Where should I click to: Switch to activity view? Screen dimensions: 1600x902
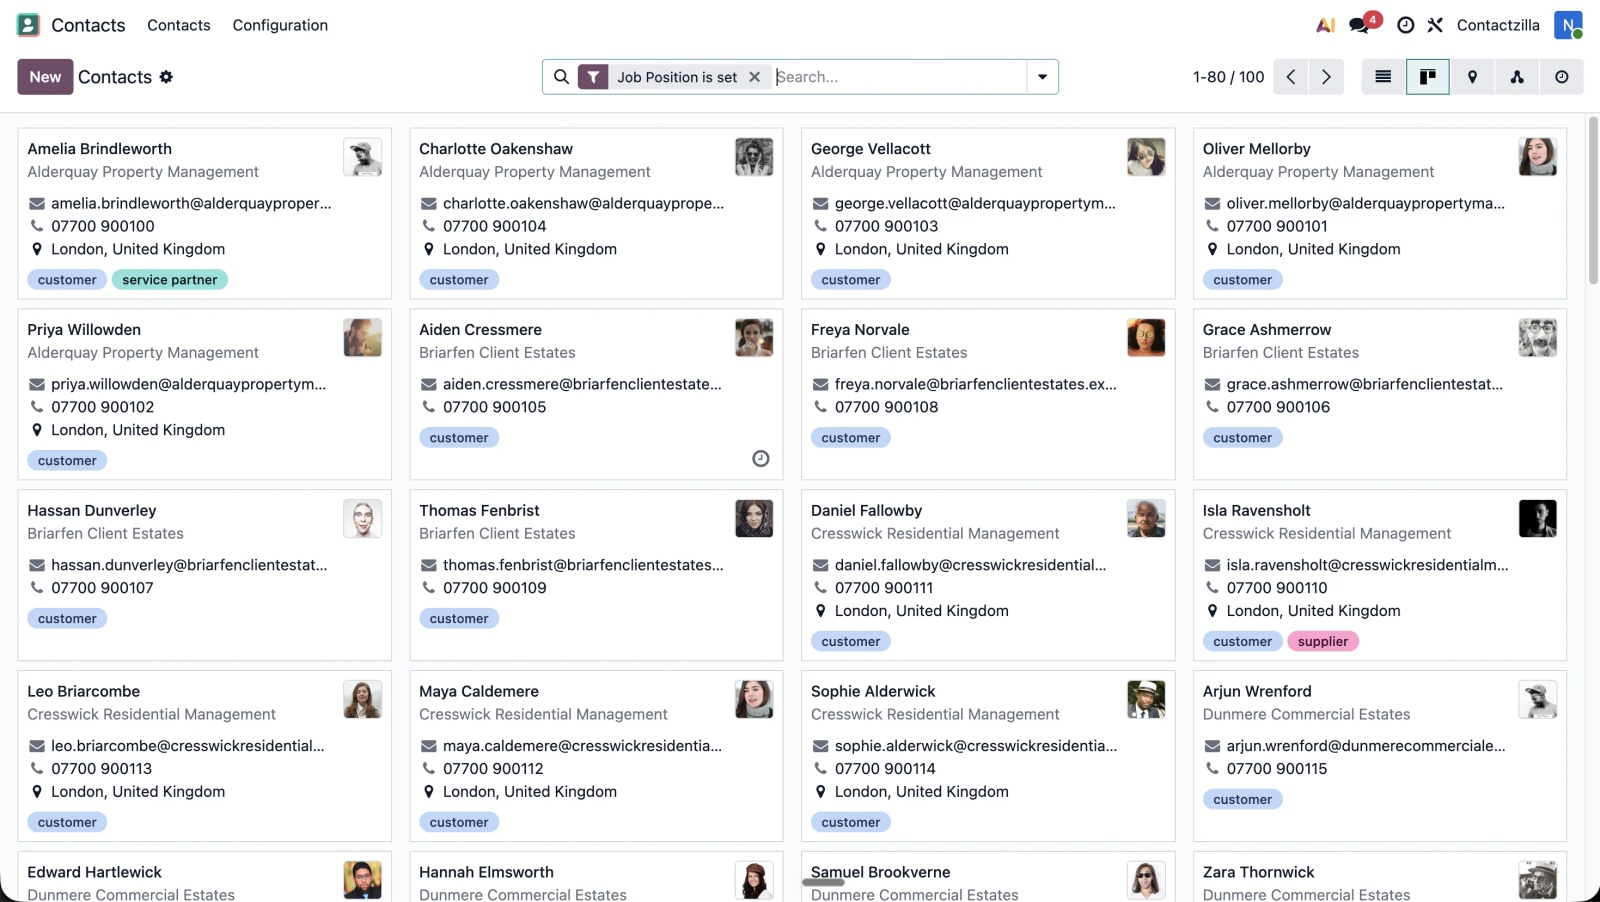(1562, 77)
